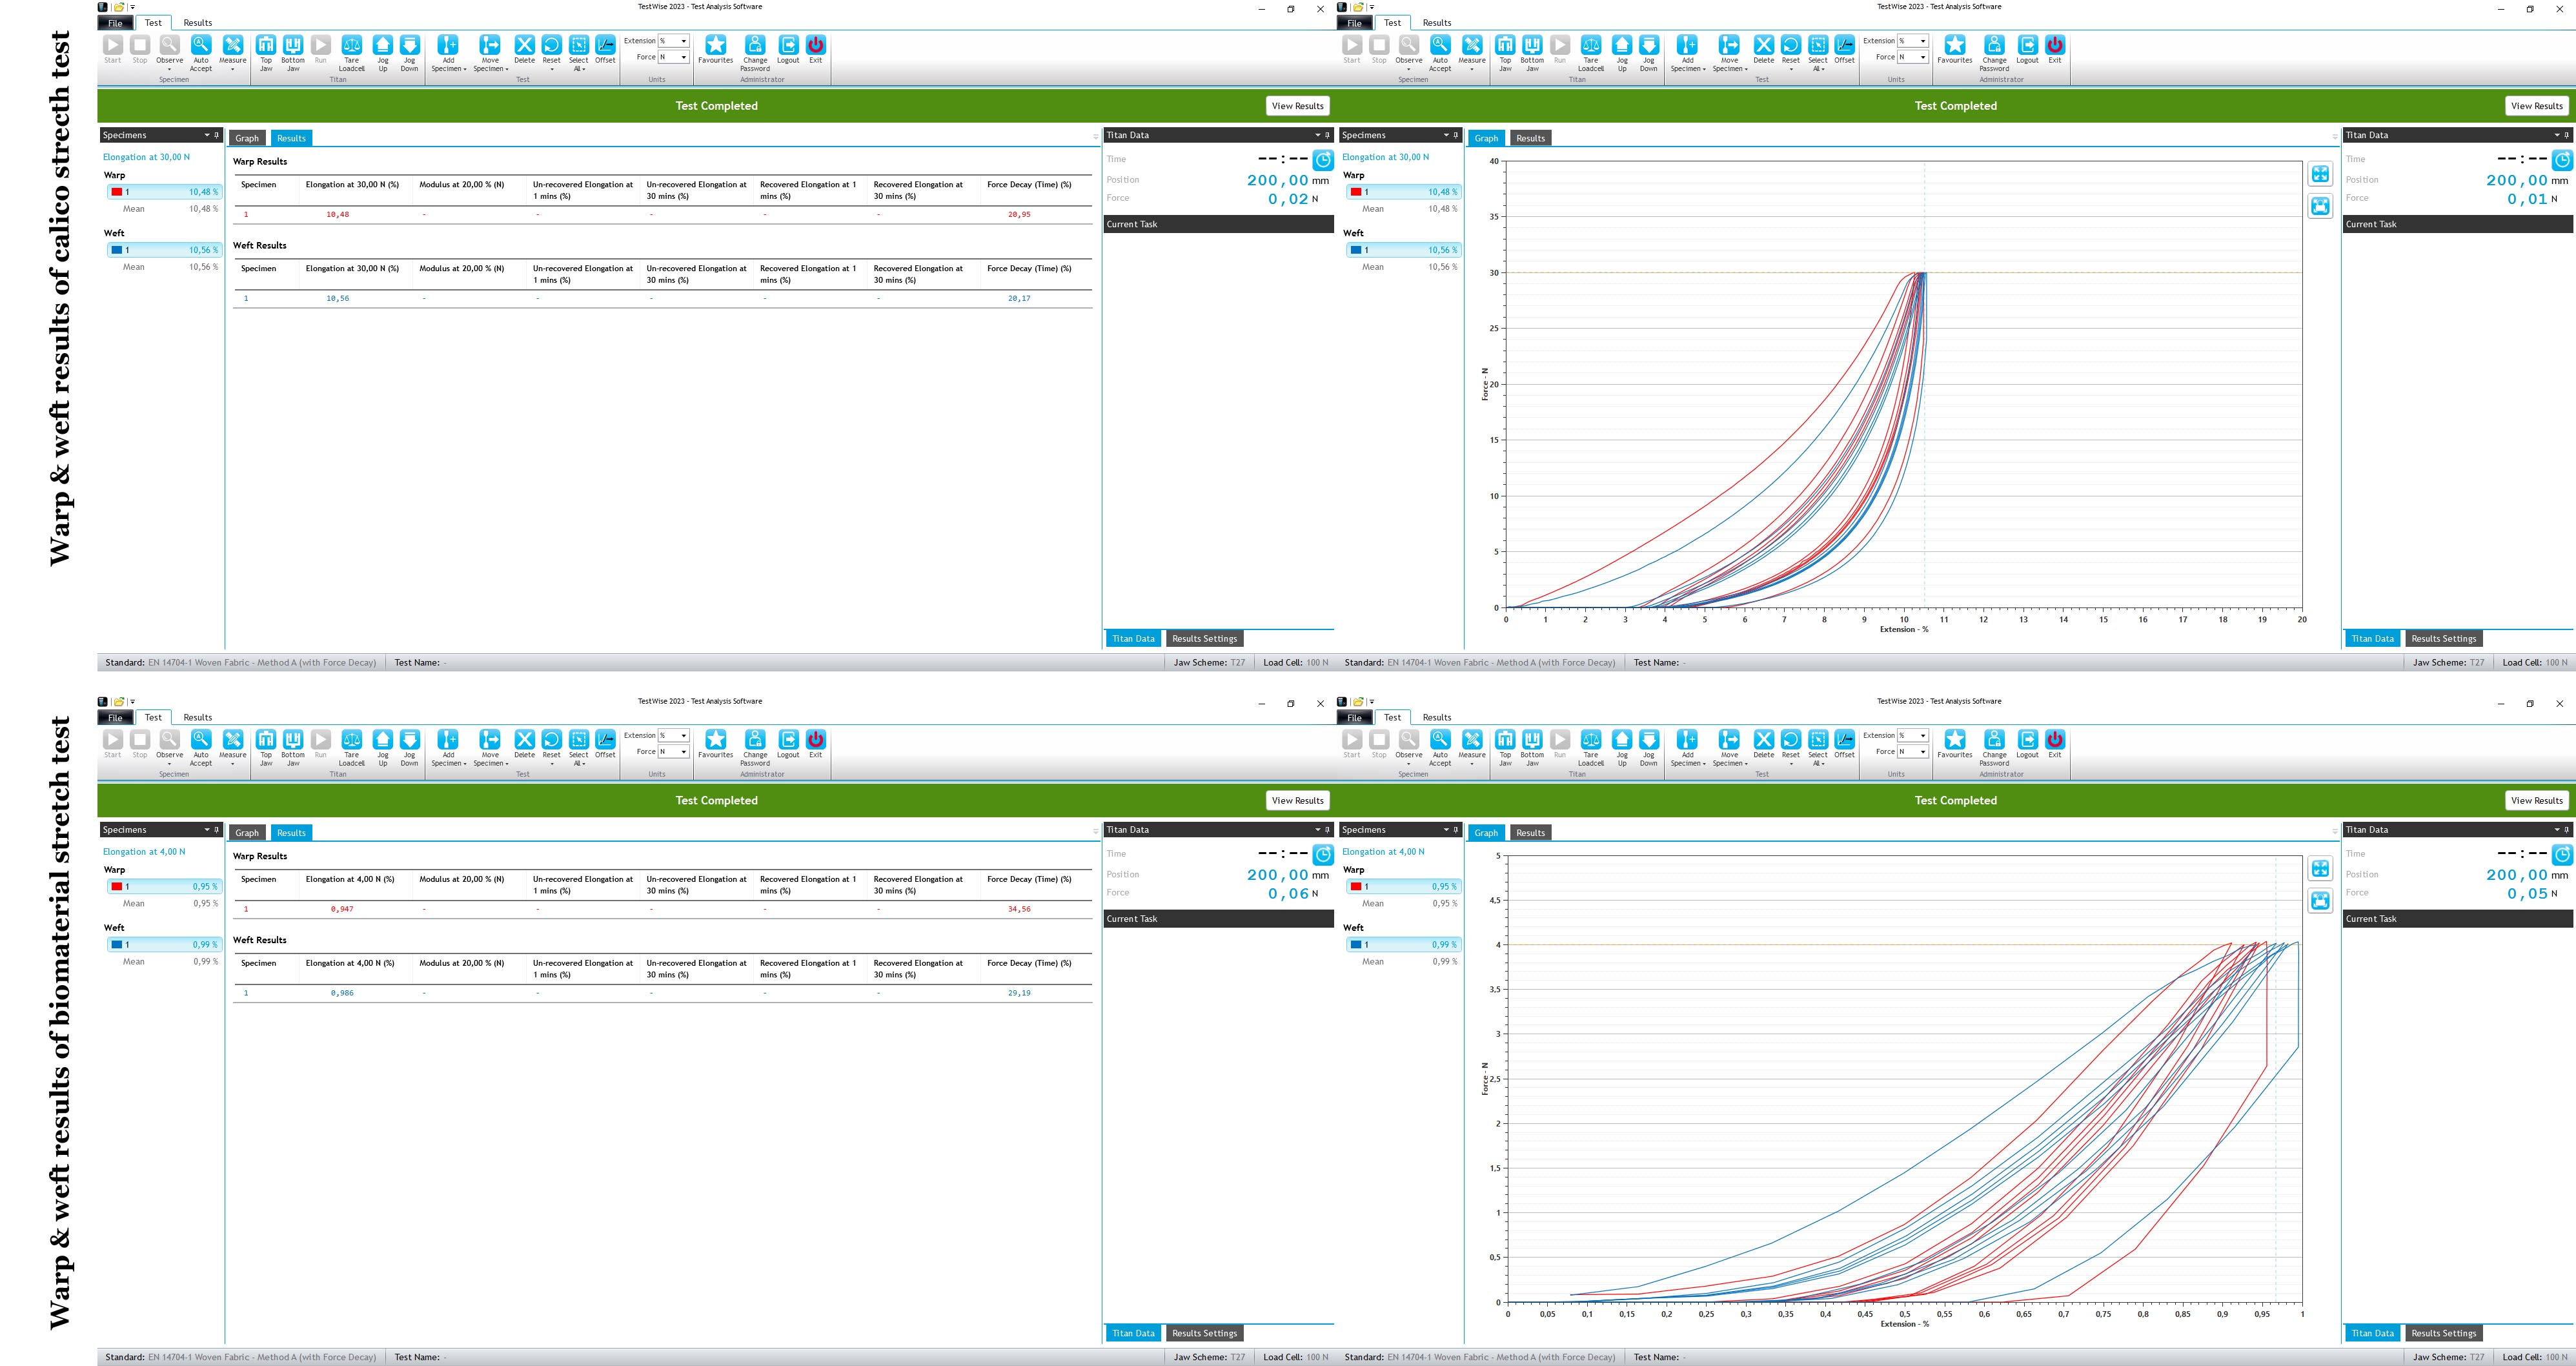Toggle Specimens panel pin in top-right window
Viewport: 2576px width, 1366px height.
pos(1455,135)
